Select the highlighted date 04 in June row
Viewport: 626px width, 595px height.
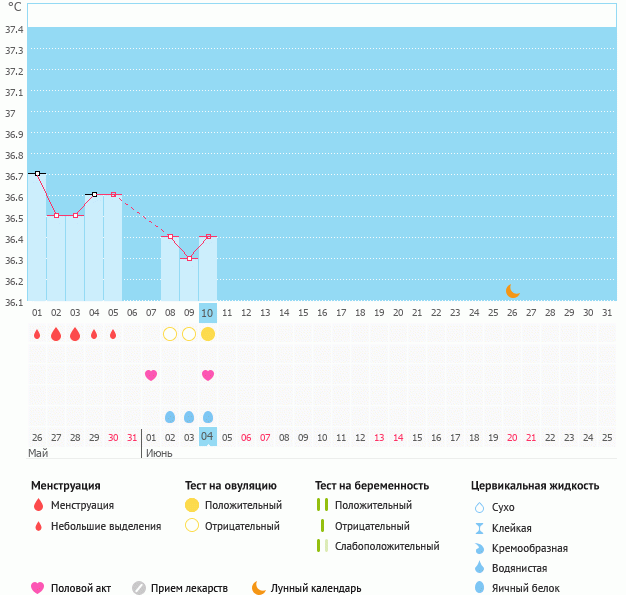tap(208, 437)
